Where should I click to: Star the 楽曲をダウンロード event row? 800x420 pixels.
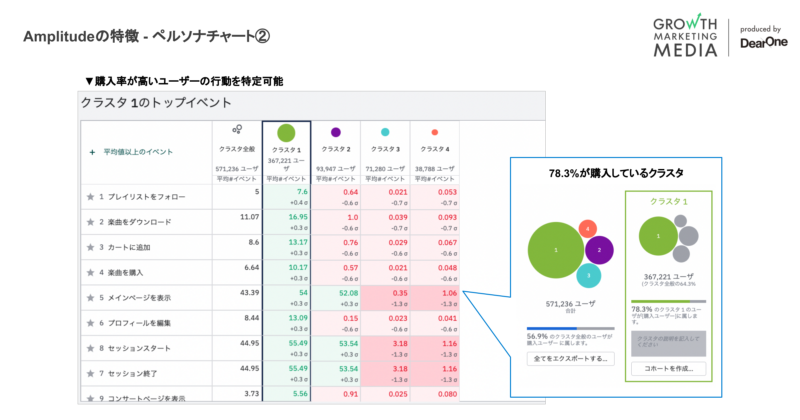90,222
